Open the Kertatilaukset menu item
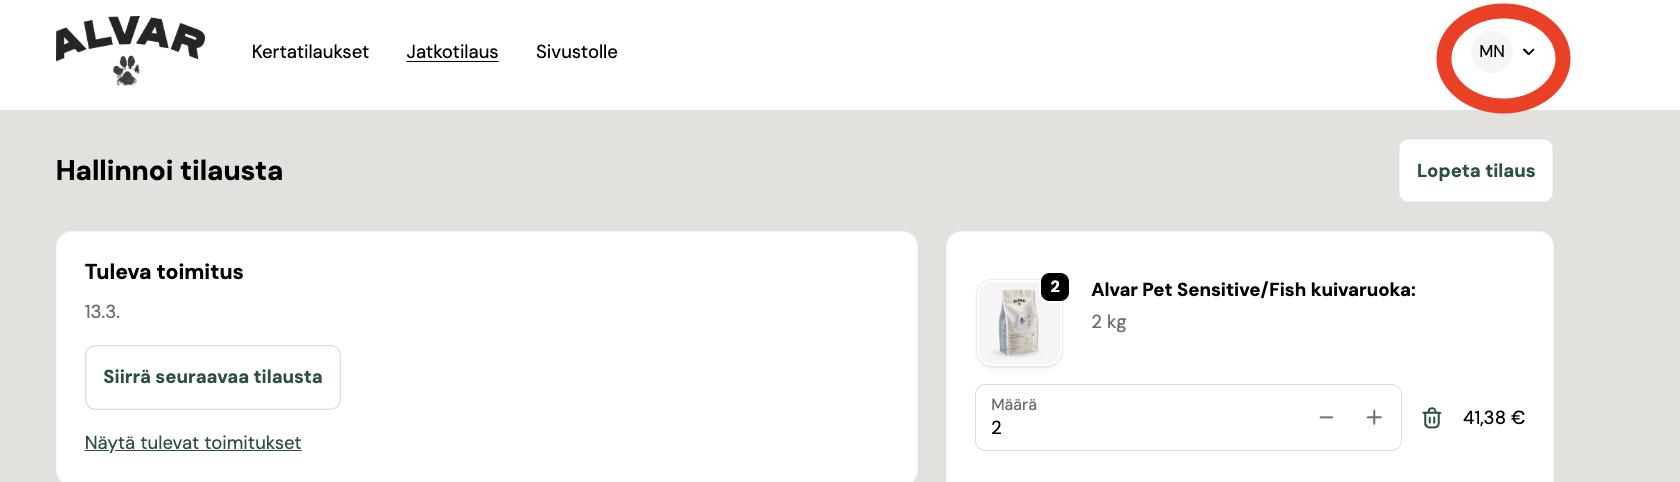This screenshot has width=1680, height=482. pyautogui.click(x=310, y=52)
